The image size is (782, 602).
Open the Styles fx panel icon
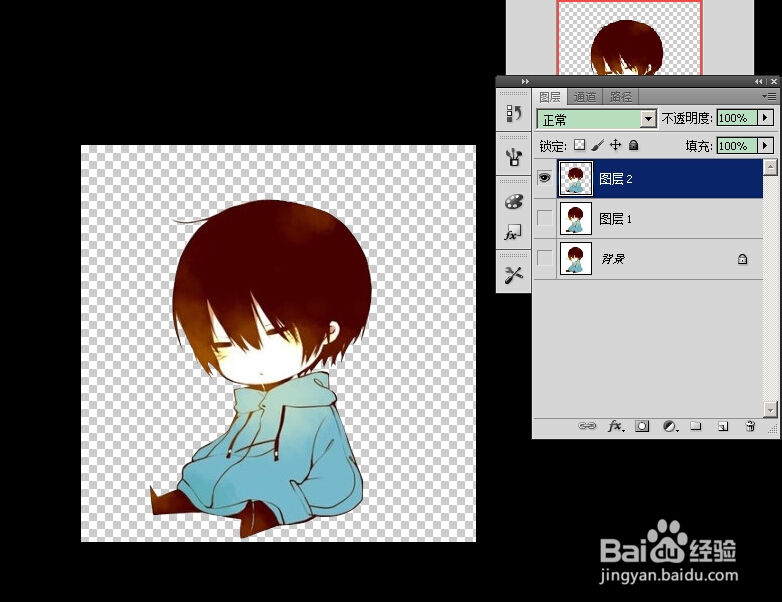pyautogui.click(x=513, y=233)
